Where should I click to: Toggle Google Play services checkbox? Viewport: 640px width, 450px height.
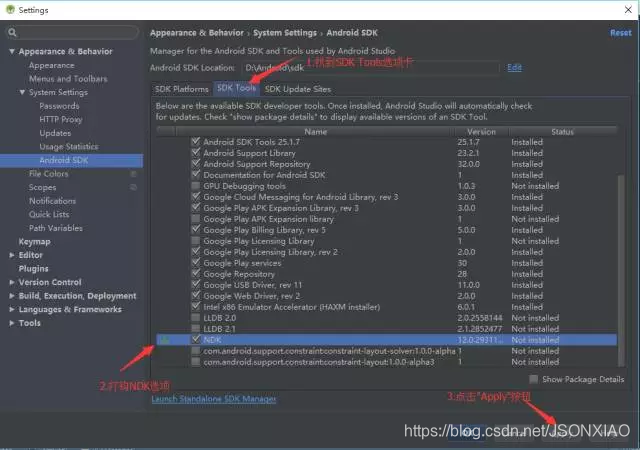point(196,263)
